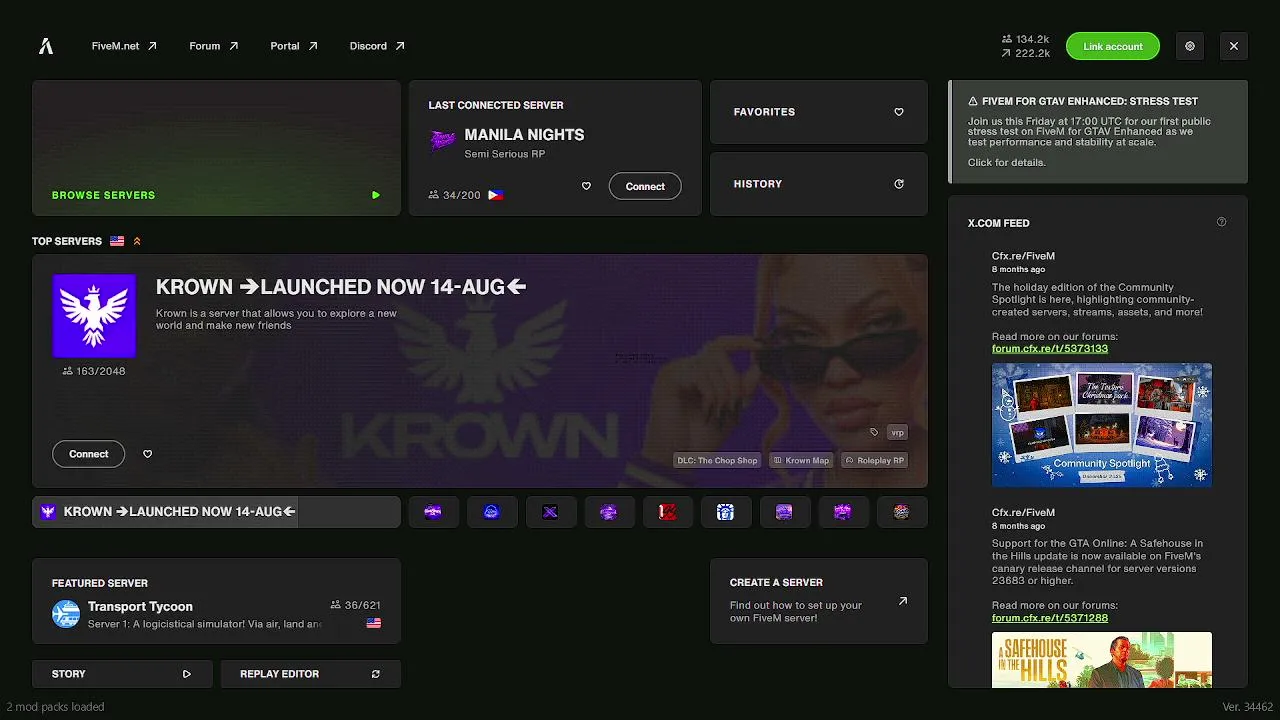Click '2 mod packs loaded' status text

pos(55,707)
